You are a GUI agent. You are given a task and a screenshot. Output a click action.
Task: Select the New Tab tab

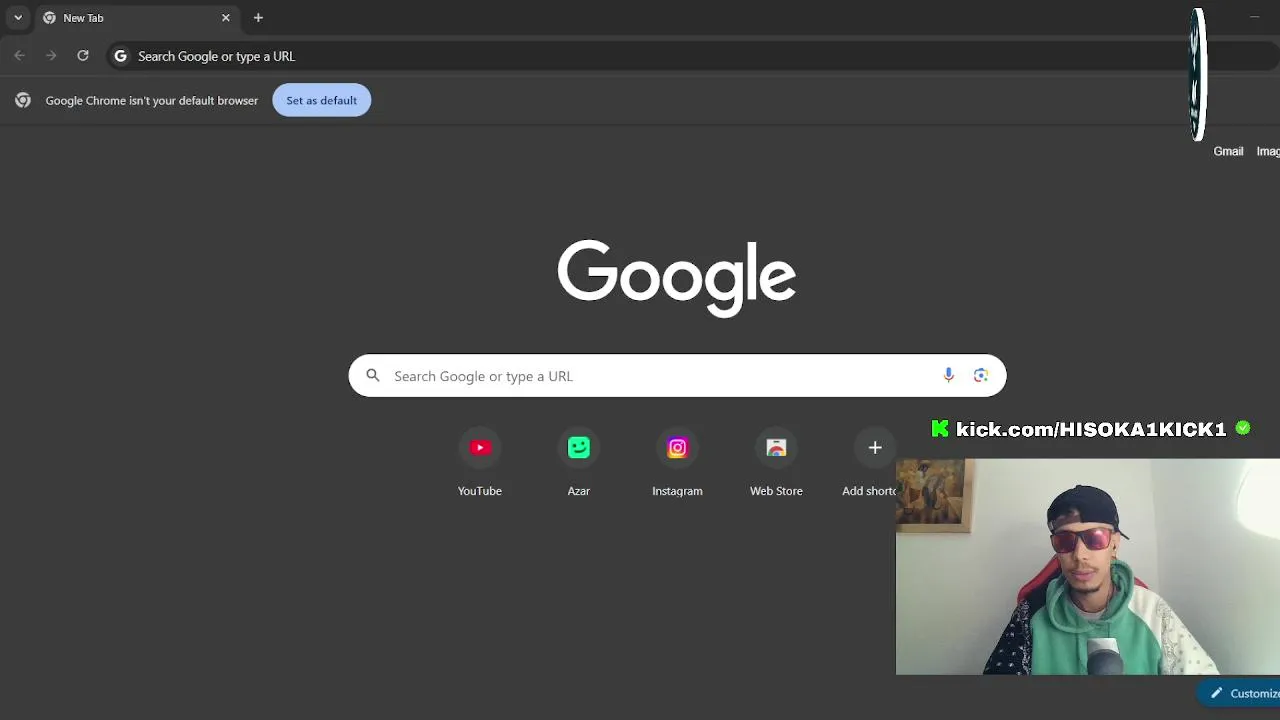point(136,18)
